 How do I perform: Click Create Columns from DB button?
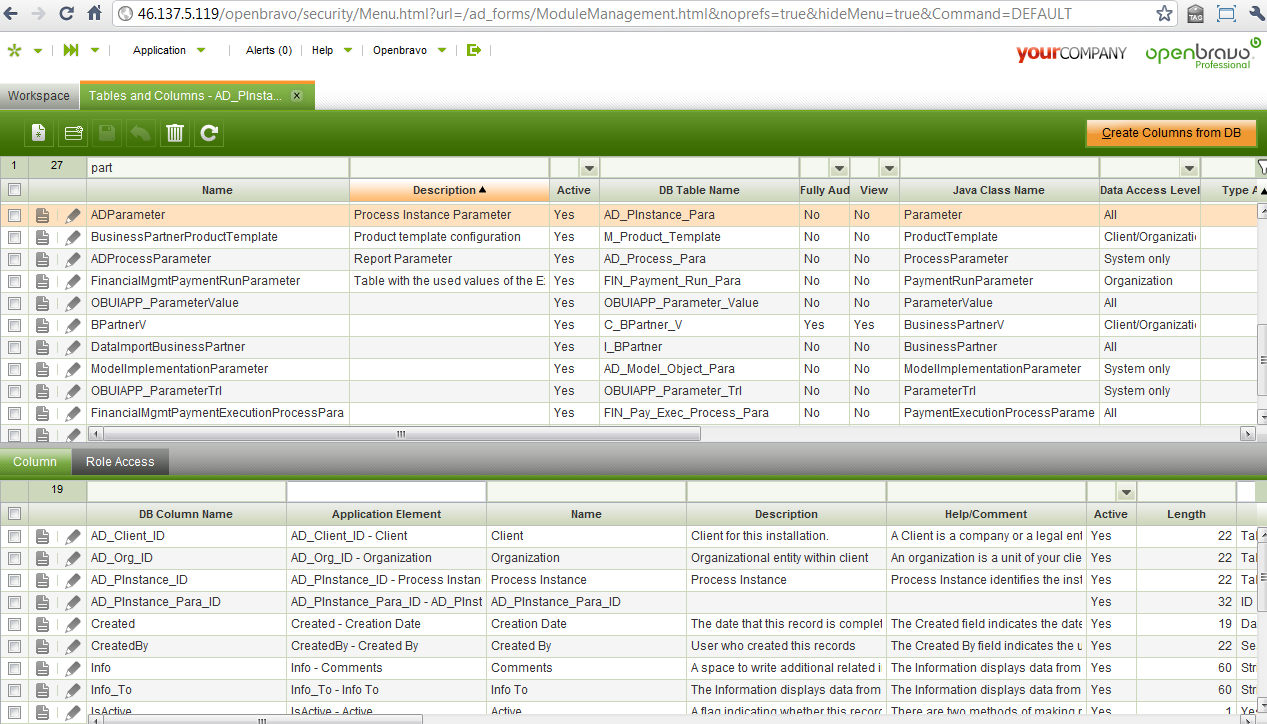(x=1171, y=133)
